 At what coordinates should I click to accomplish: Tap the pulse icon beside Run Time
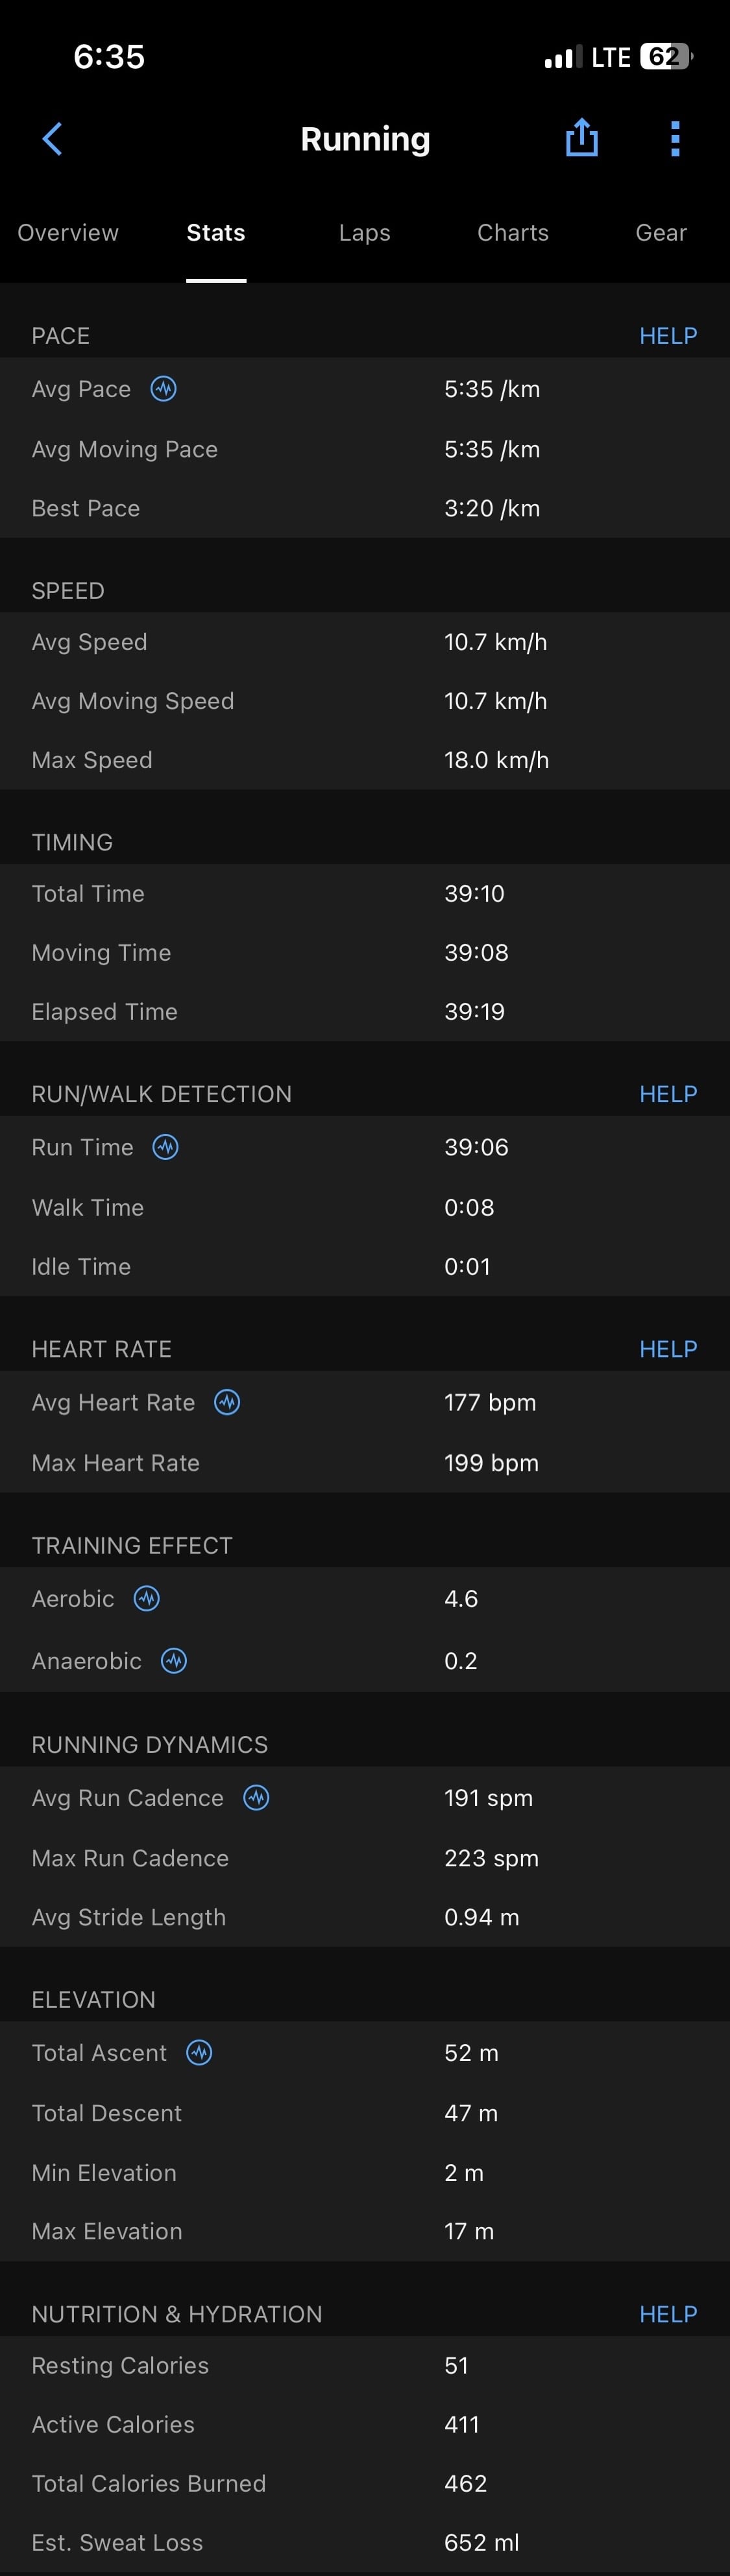(x=166, y=1147)
